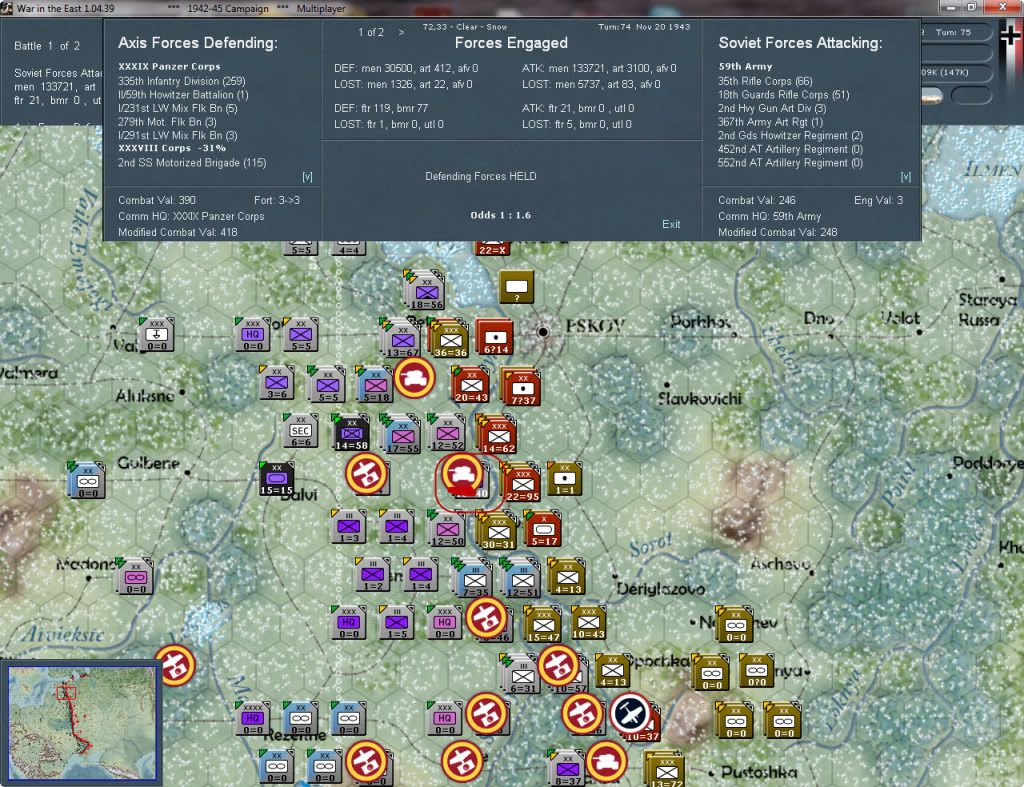Expand the Soviet Forces Attacking unit list
Viewport: 1024px width, 787px height.
905,177
